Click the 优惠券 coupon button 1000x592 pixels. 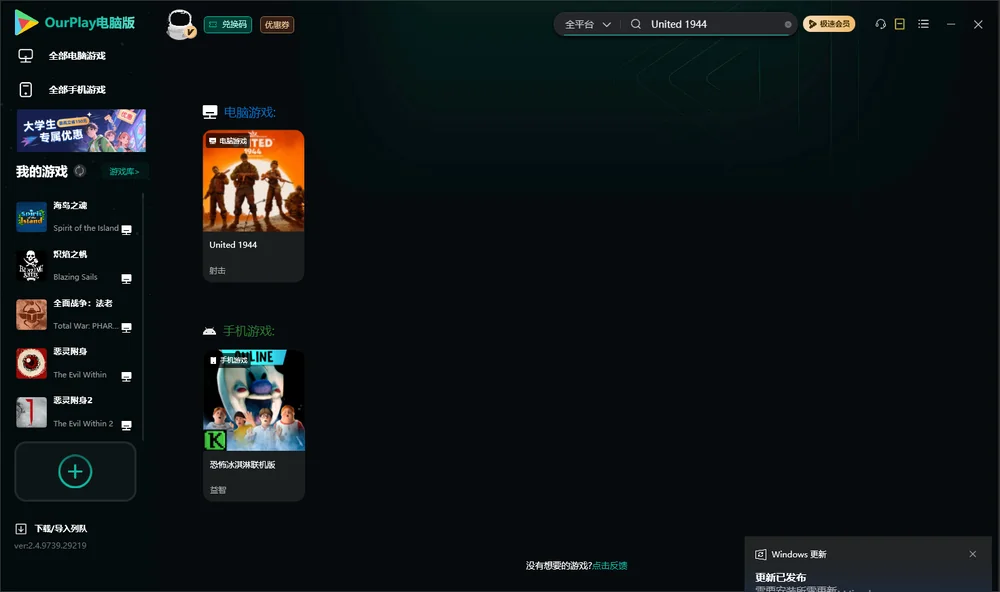[277, 25]
